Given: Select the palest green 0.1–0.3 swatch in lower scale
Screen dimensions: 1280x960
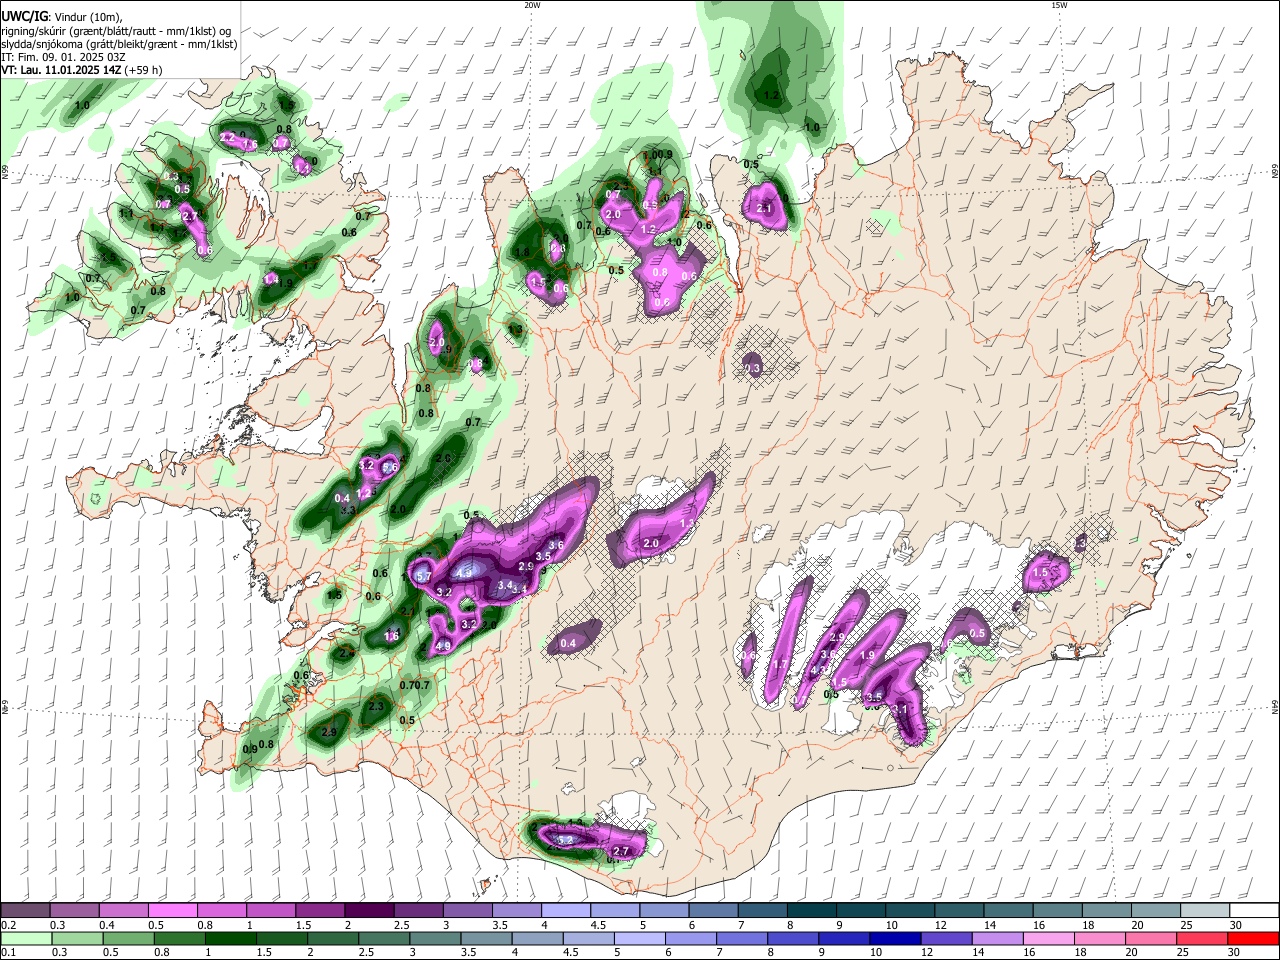Looking at the screenshot, I should (x=25, y=938).
